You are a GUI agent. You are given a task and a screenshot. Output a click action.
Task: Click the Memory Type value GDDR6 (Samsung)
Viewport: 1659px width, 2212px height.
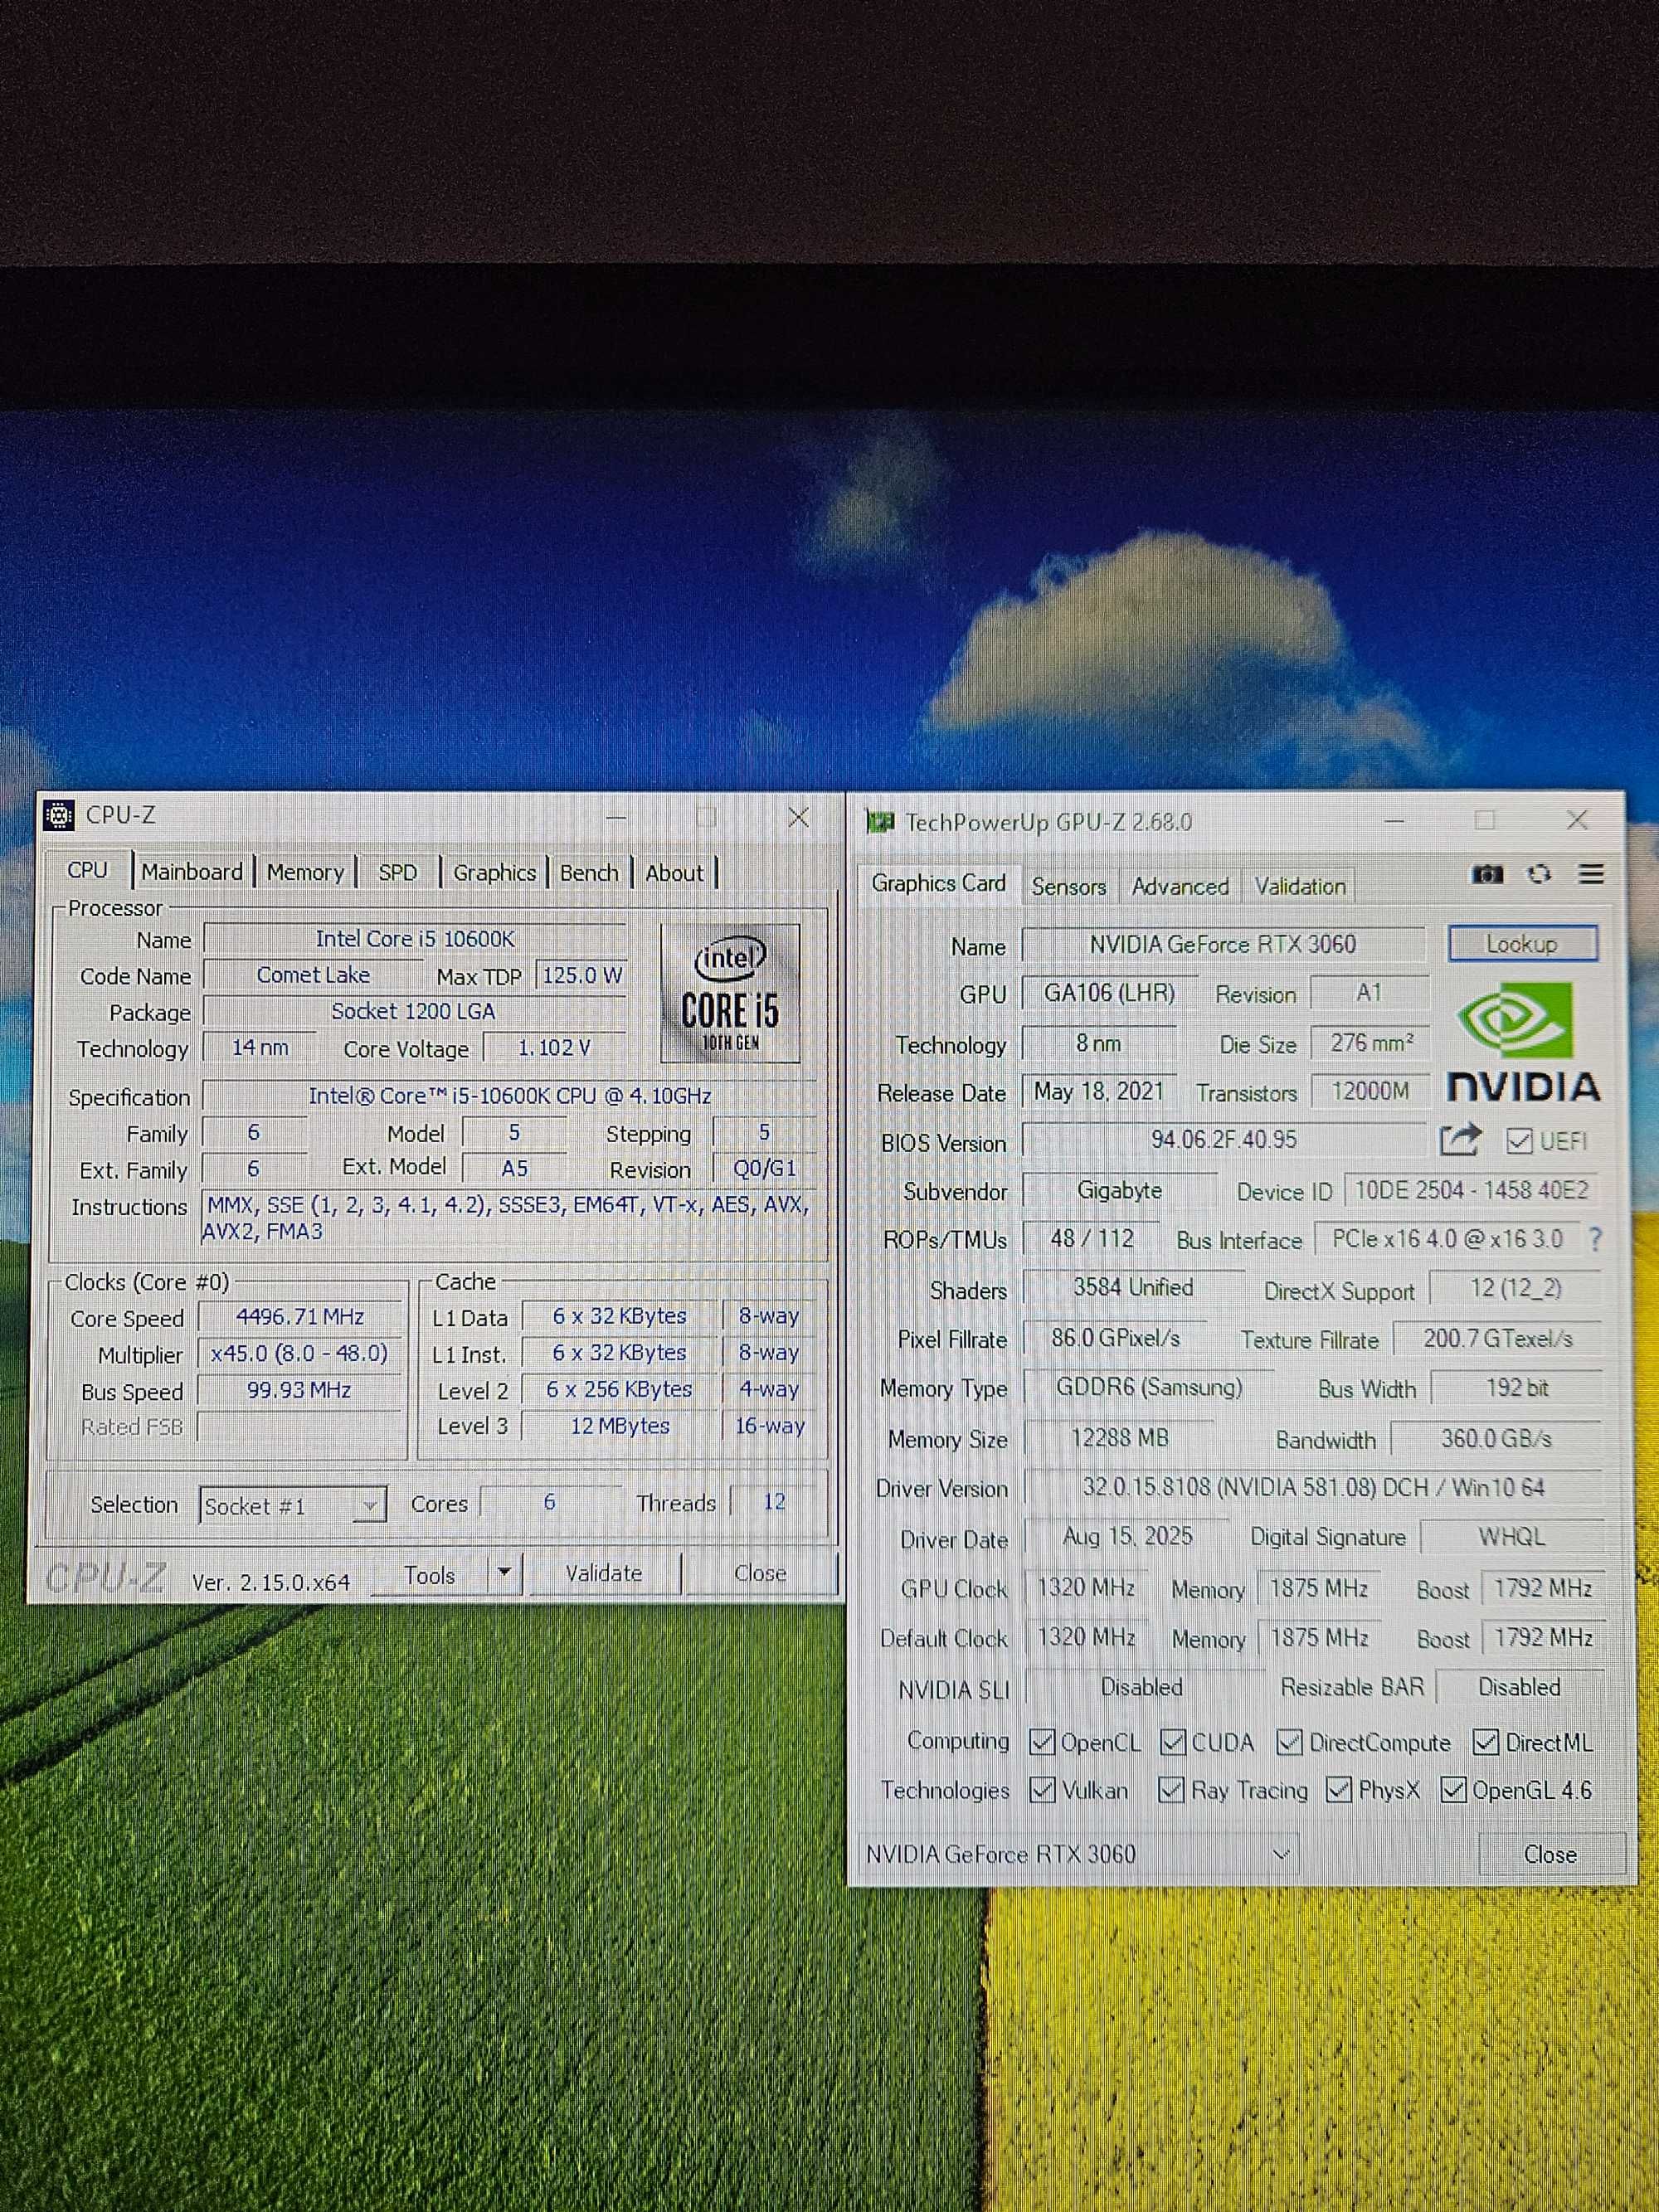coord(1149,1387)
